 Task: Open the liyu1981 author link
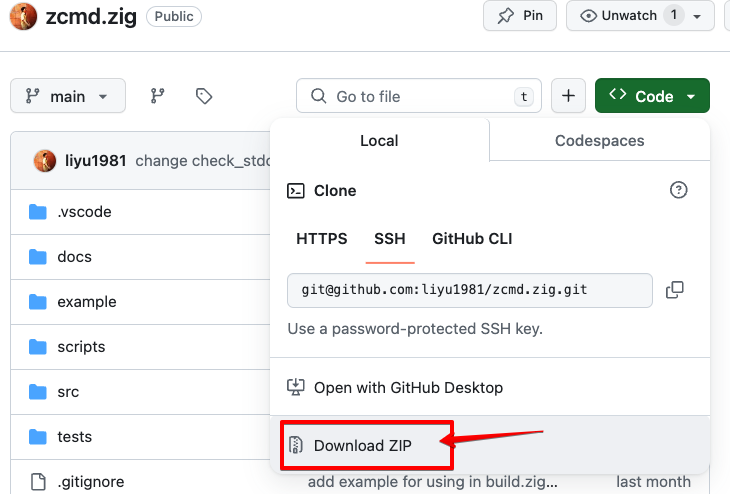pos(96,161)
